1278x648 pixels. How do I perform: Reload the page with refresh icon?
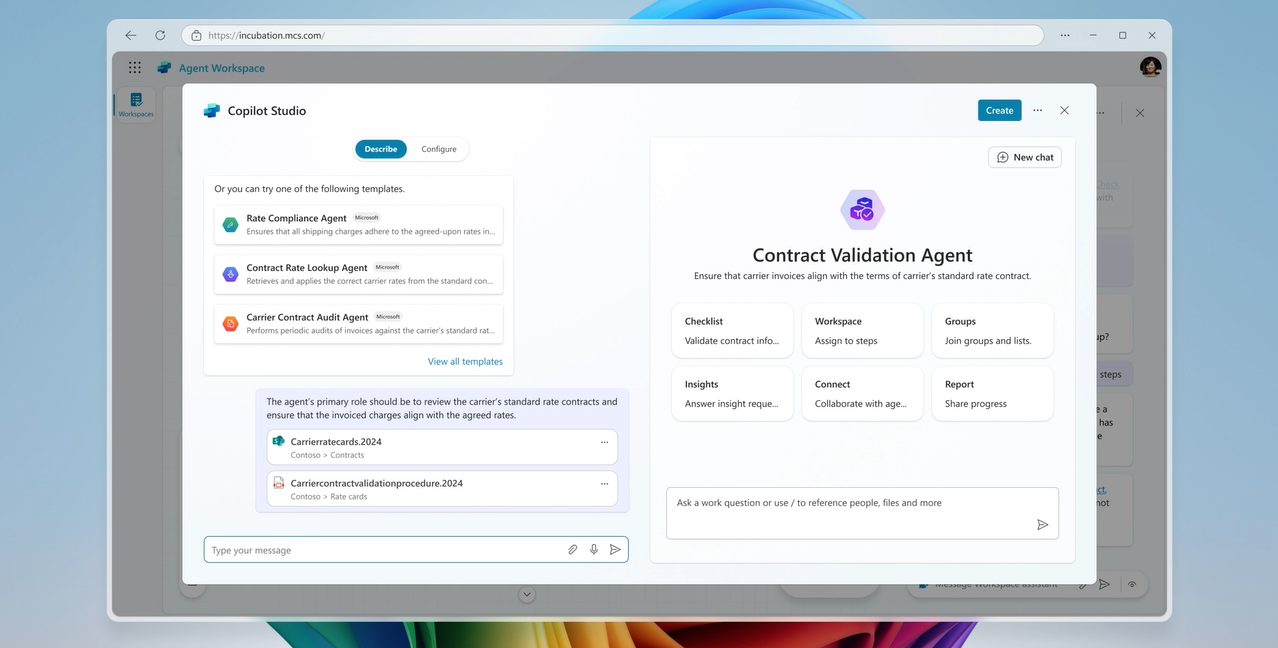(x=160, y=35)
